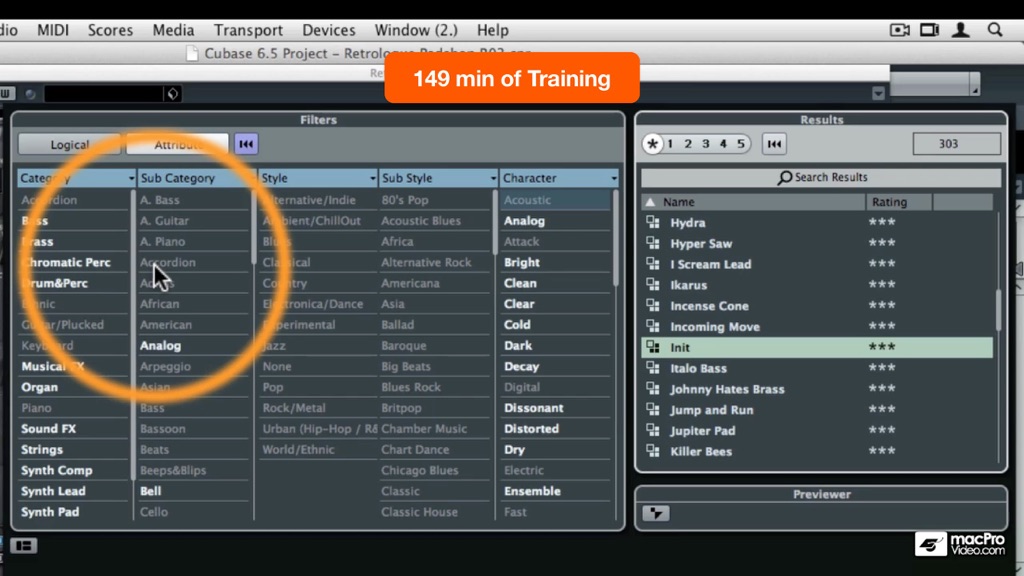Open the Sub Category column dropdown
Viewport: 1024px width, 576px height.
click(x=252, y=178)
